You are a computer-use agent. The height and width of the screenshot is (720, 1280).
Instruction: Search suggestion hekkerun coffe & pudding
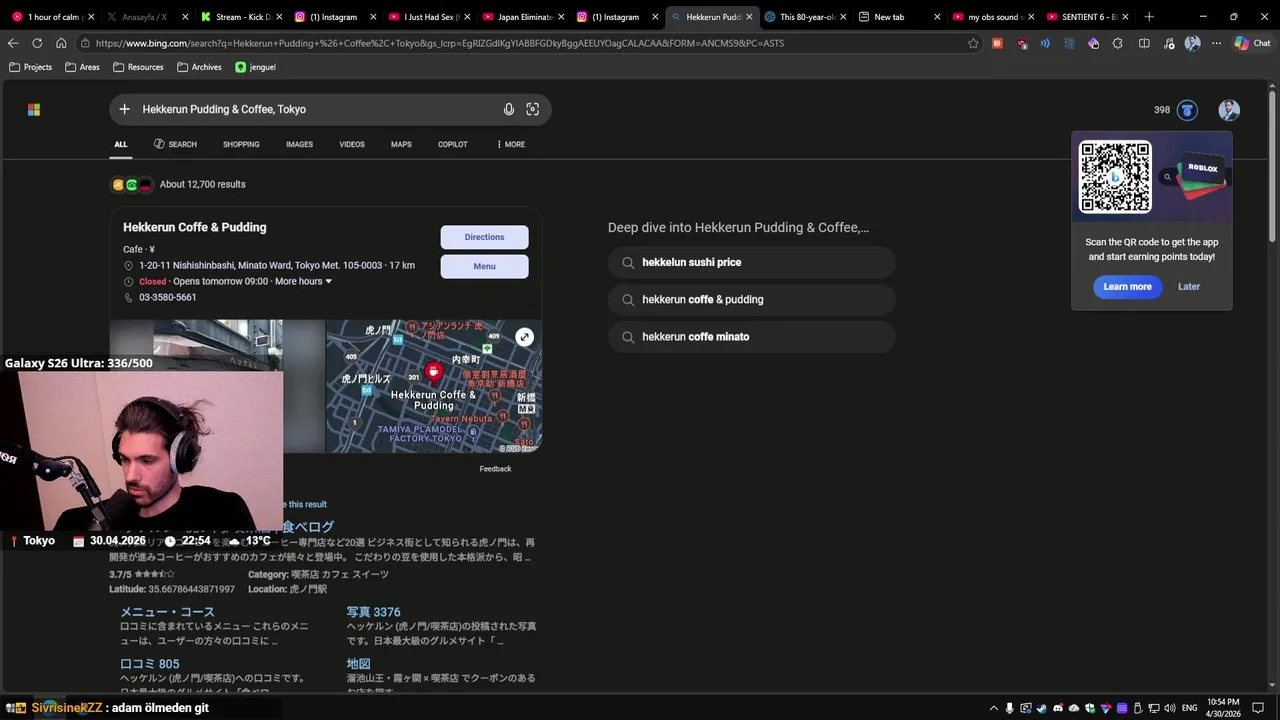click(752, 299)
